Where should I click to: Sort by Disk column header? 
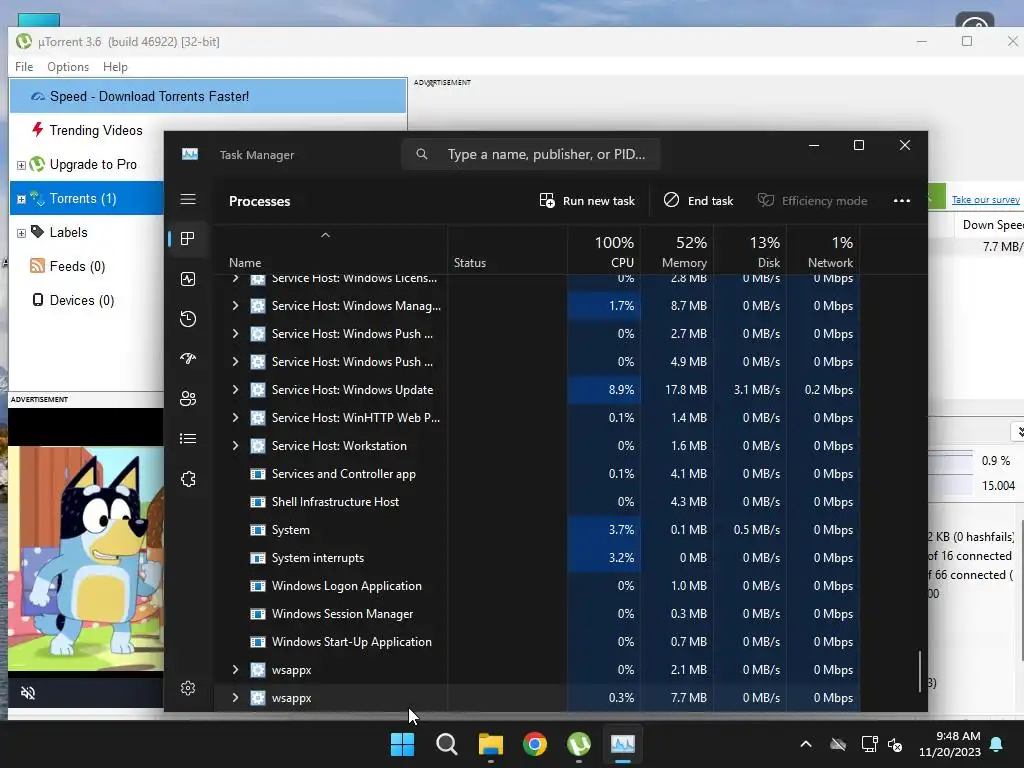click(x=750, y=251)
